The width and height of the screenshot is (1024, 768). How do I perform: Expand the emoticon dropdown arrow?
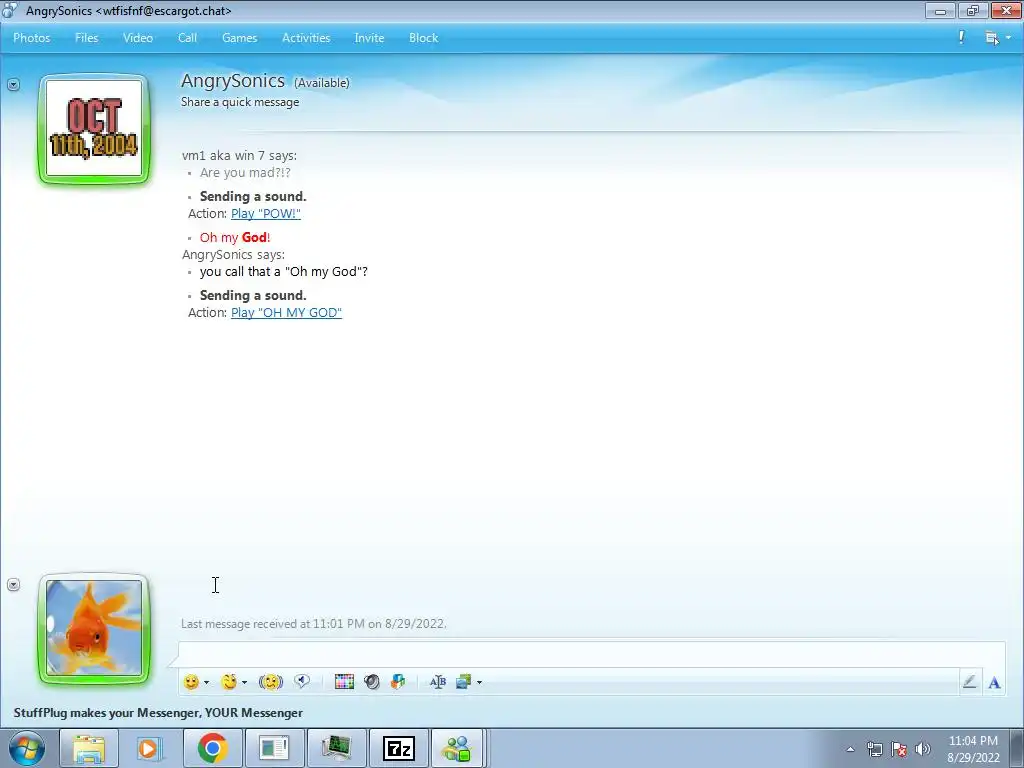tap(206, 682)
